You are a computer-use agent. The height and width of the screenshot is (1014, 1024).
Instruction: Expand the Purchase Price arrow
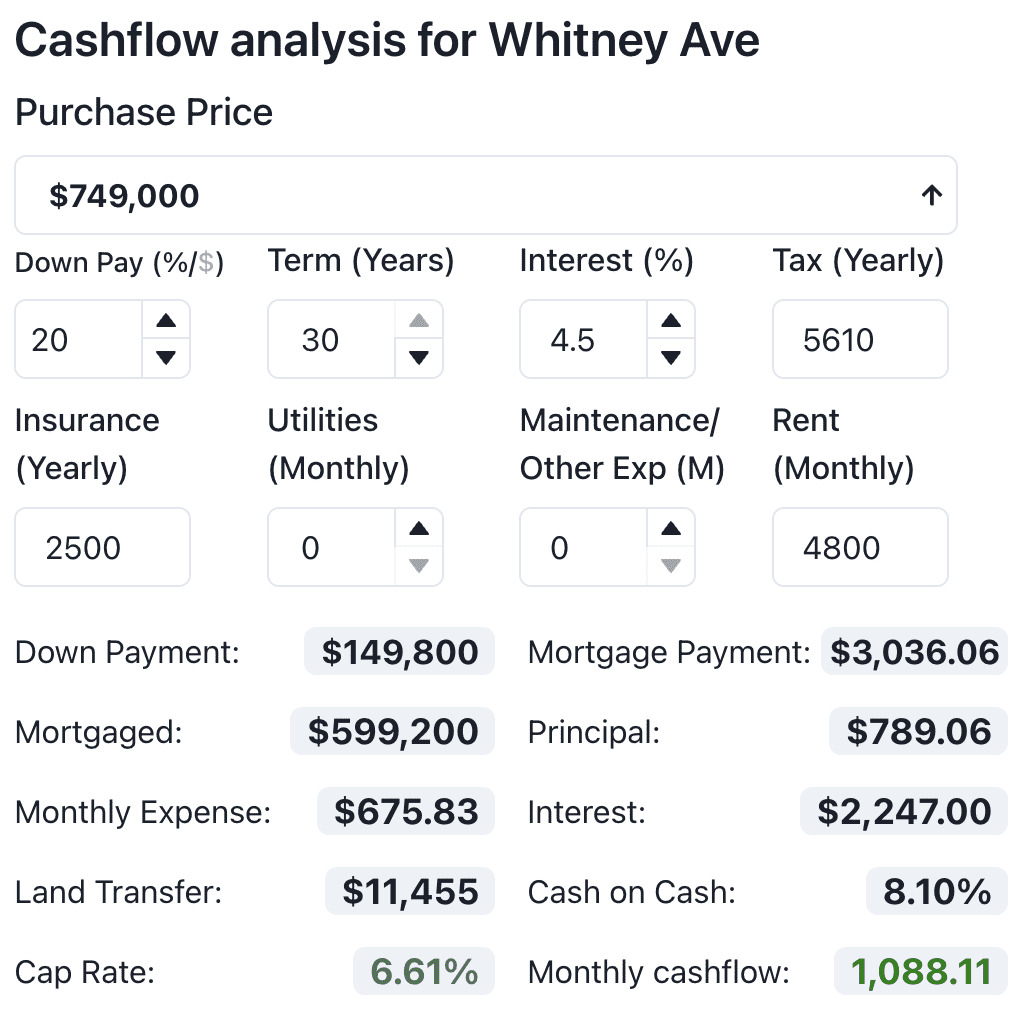point(931,196)
